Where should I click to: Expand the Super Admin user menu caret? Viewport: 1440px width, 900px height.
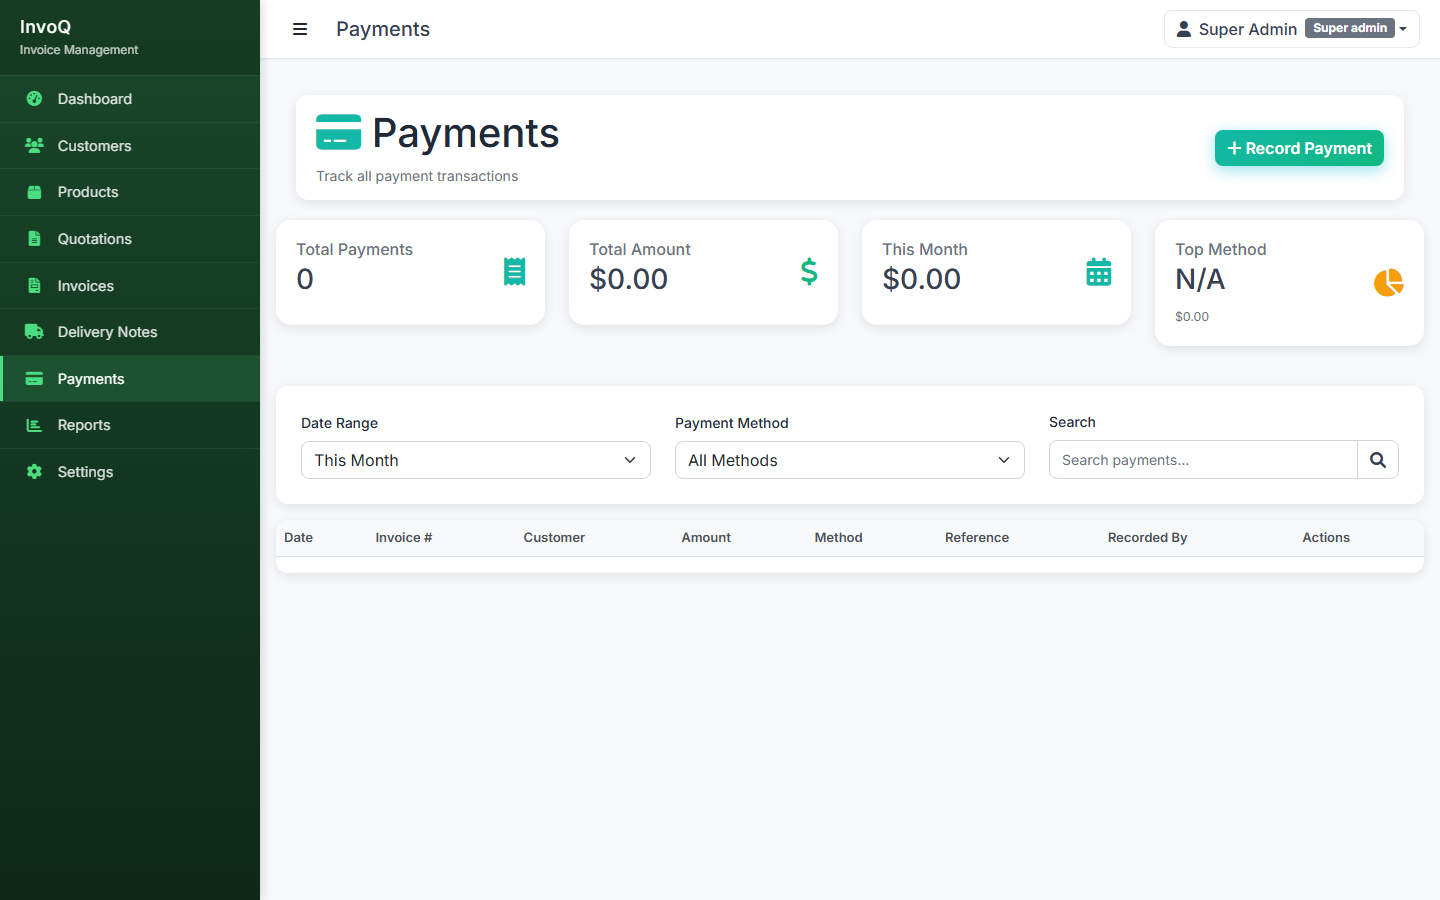point(1403,29)
